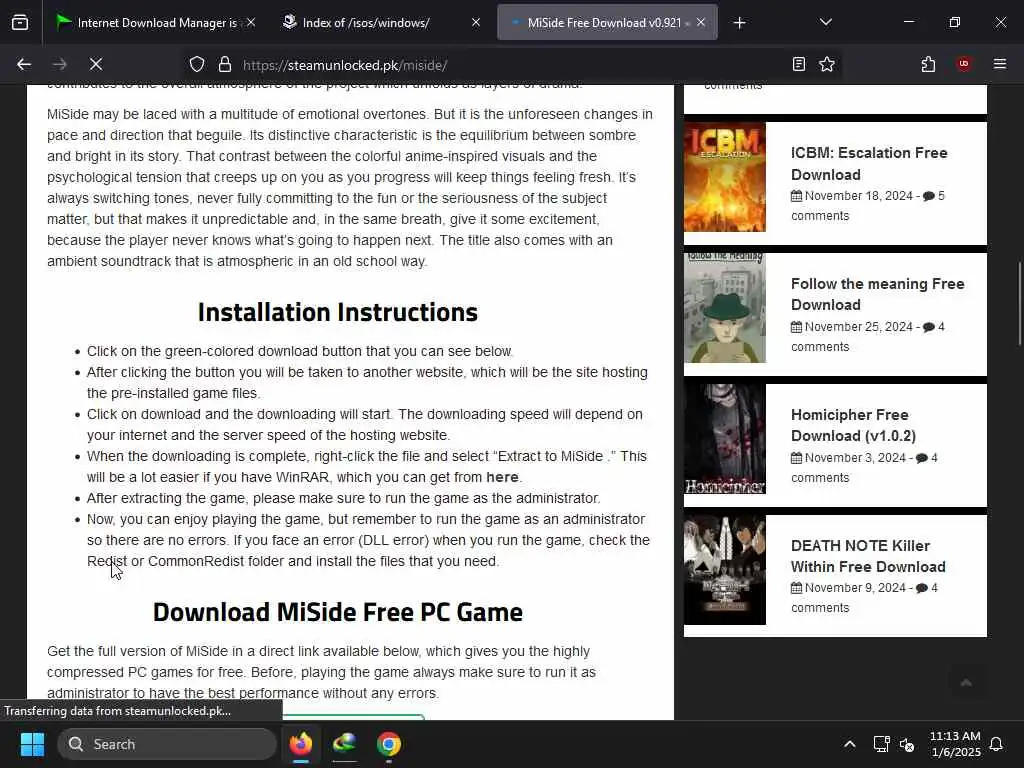1024x768 pixels.
Task: Follow the WinRAR 'here' link
Action: point(502,477)
